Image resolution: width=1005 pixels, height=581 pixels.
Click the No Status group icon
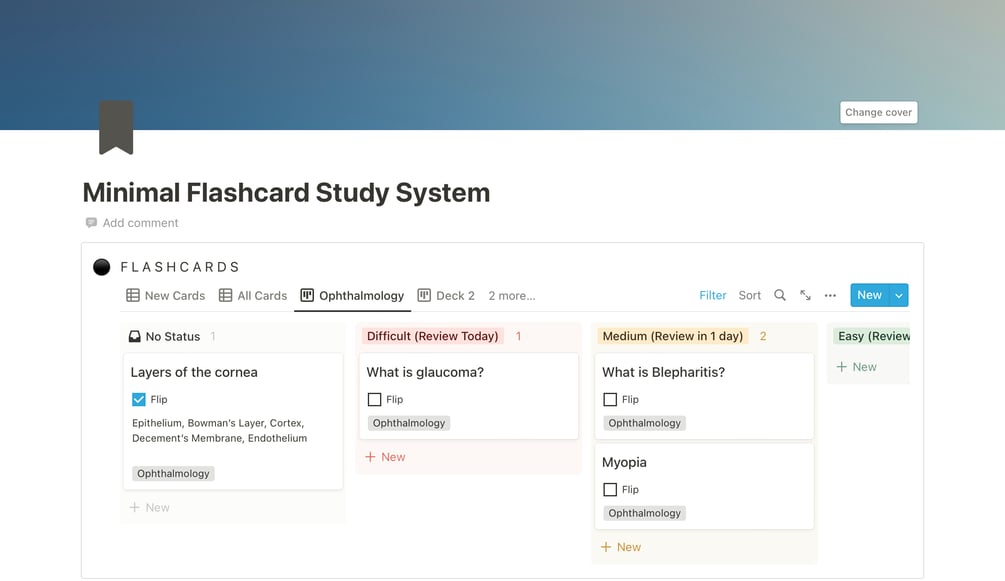click(x=135, y=336)
